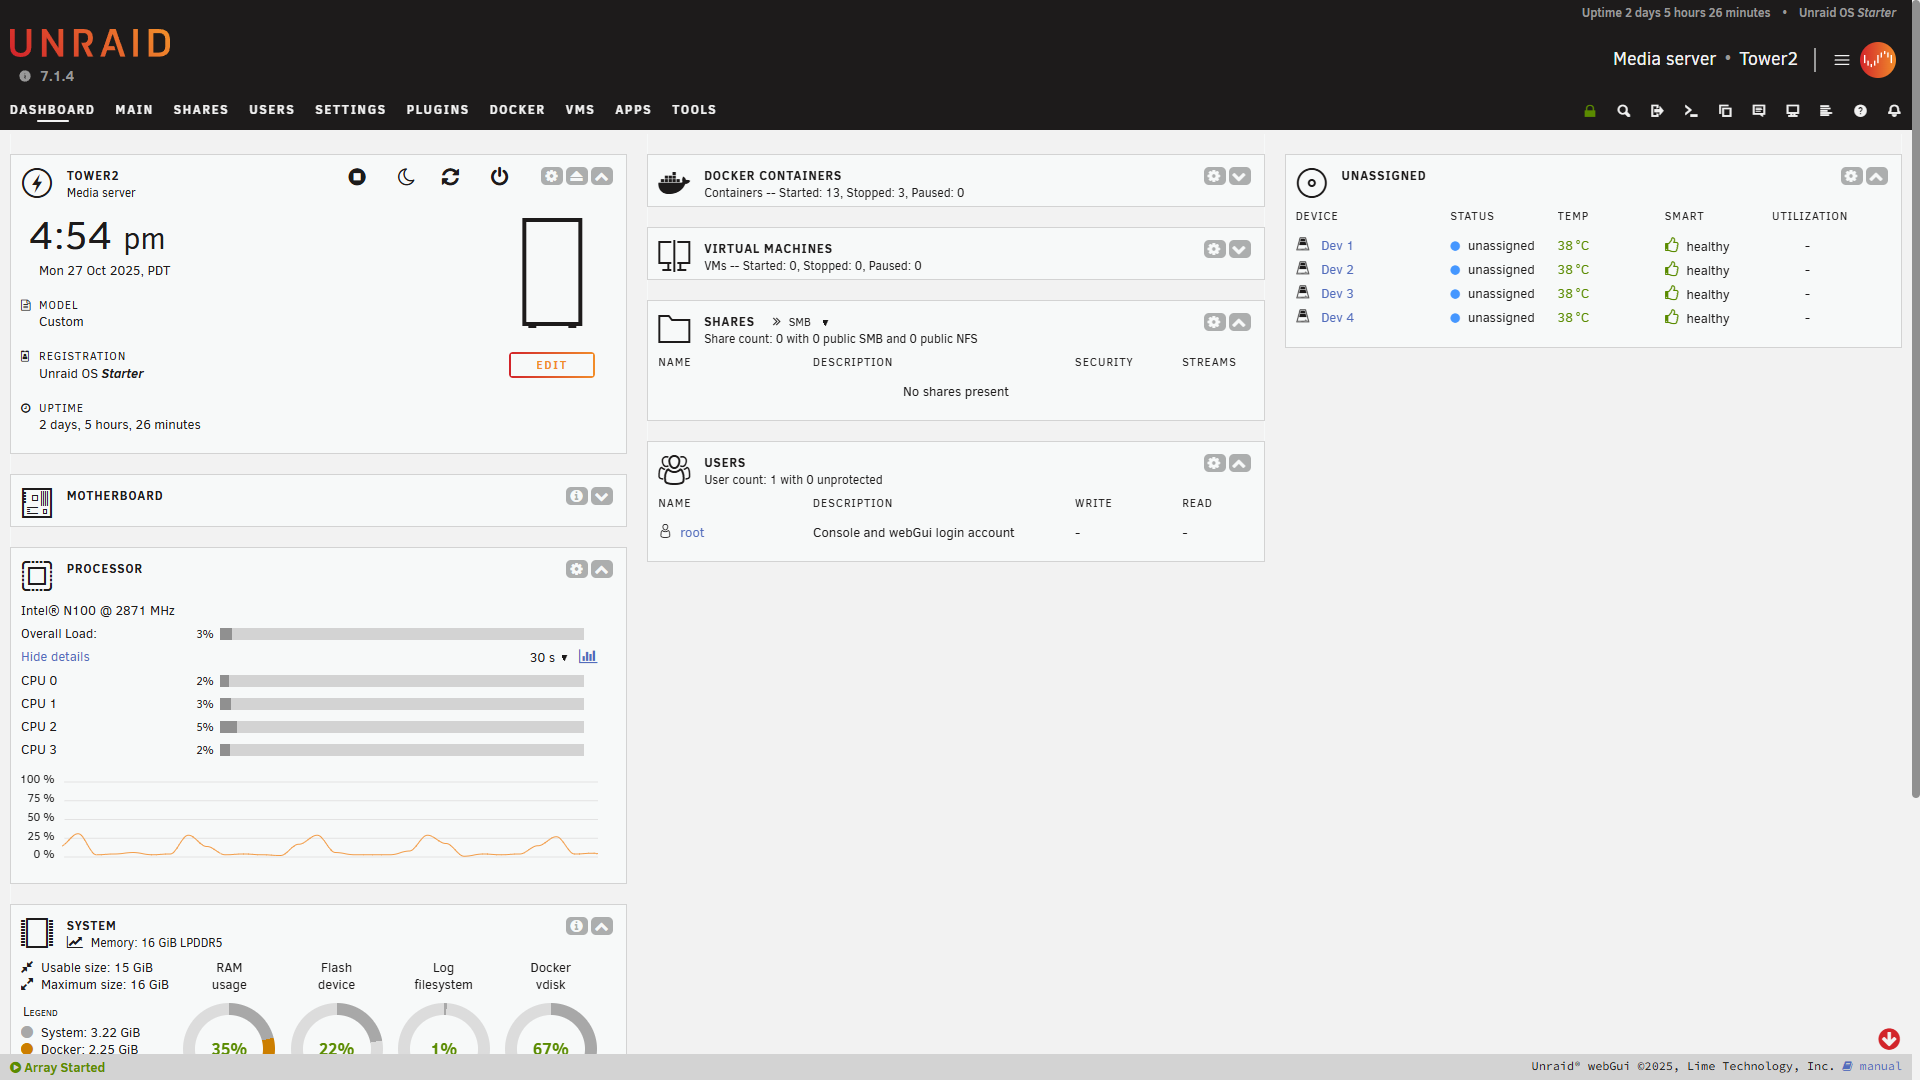Open the 30 s interval dropdown
Screen dimensions: 1920x1080
click(x=548, y=658)
